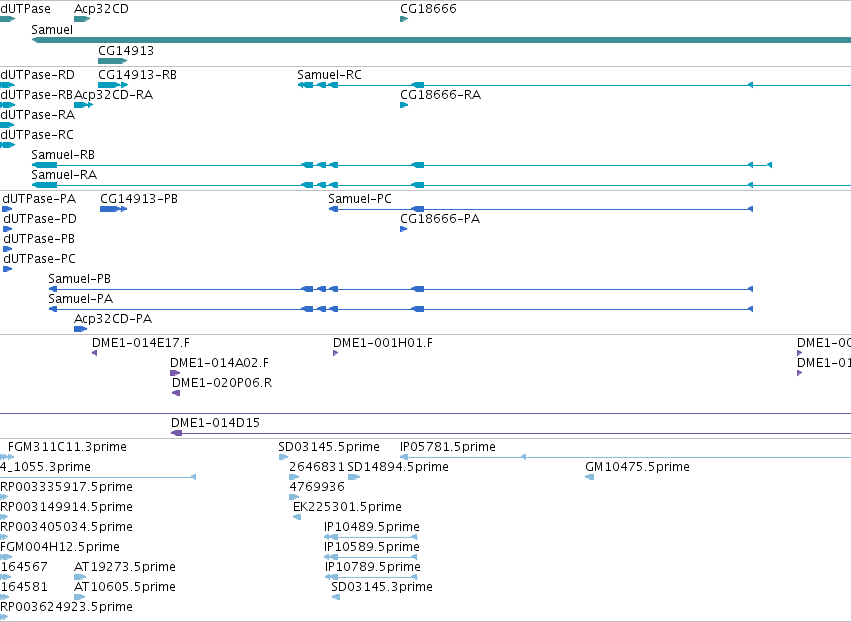The image size is (851, 622).
Task: Select the RP003149914.5prime label
Action: (67, 507)
